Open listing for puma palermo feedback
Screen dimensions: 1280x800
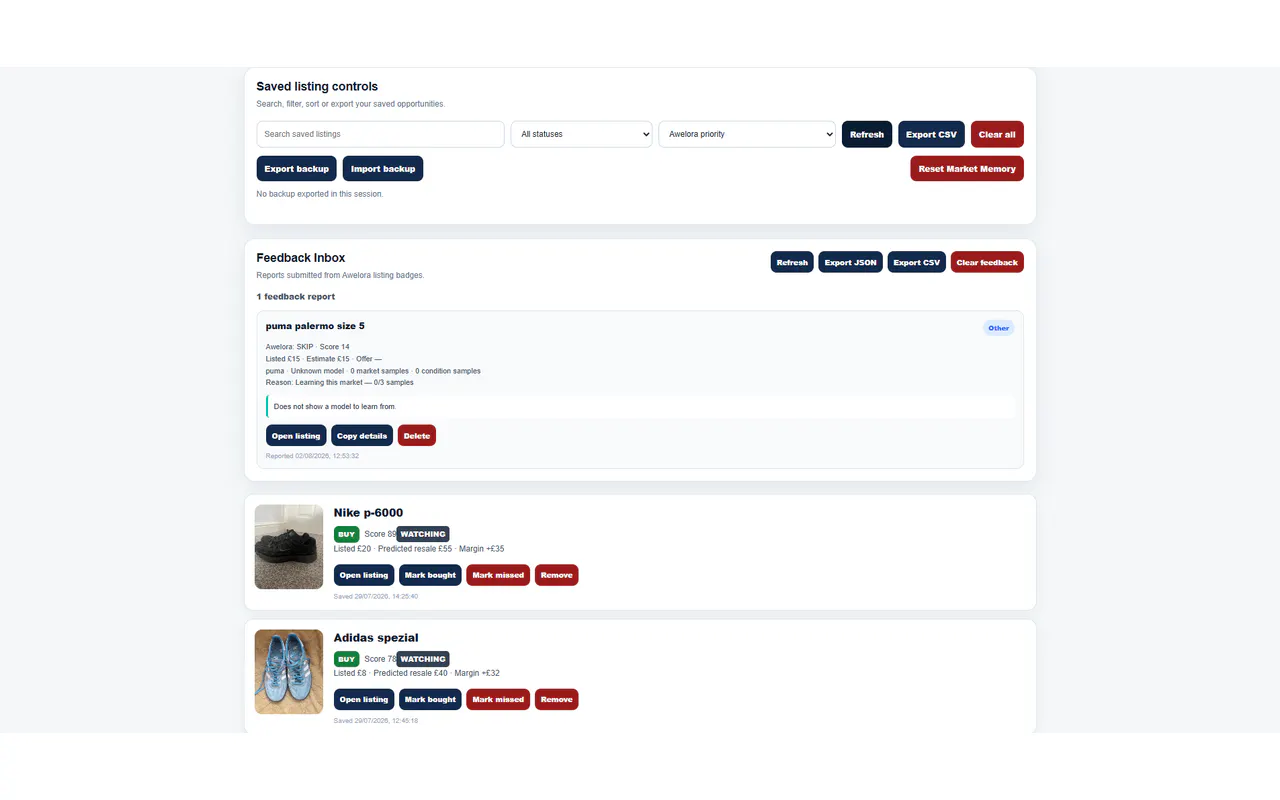click(x=296, y=435)
